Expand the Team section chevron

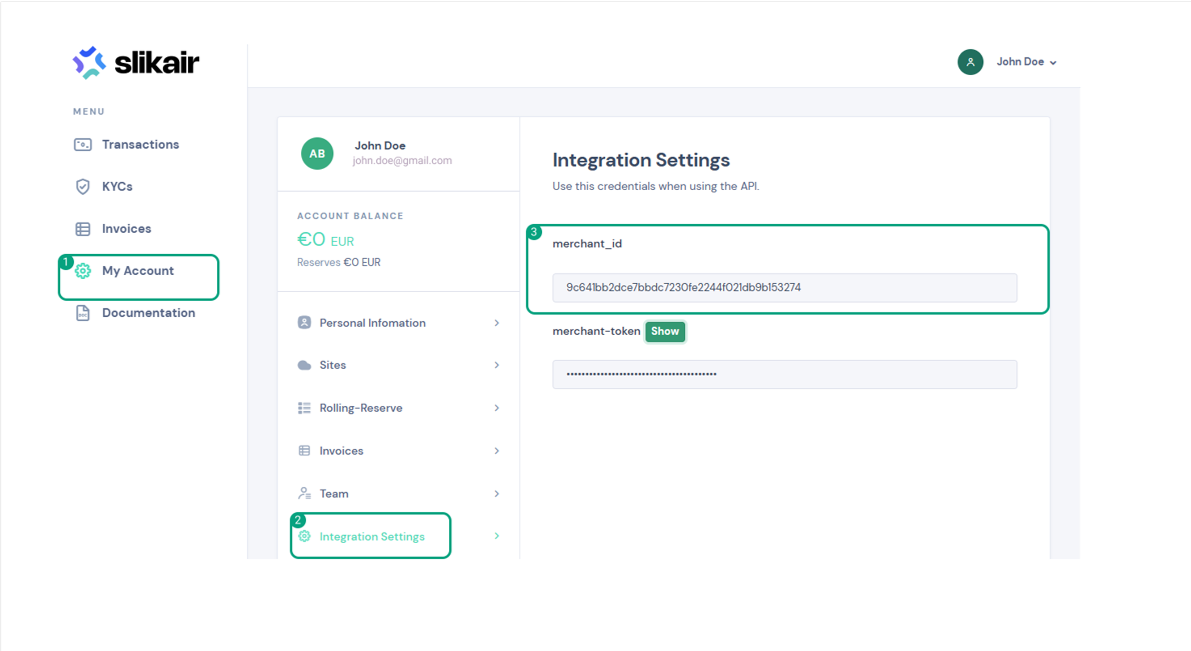[495, 493]
